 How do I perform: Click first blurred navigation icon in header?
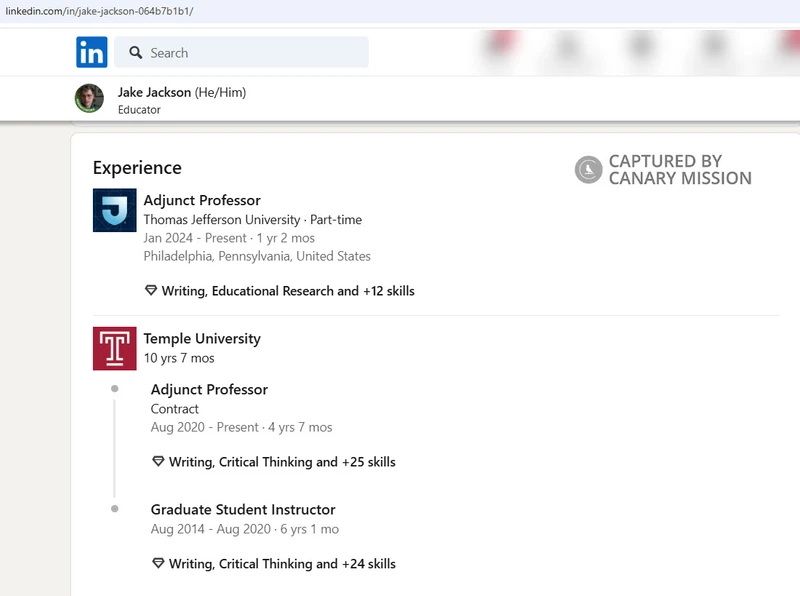[500, 47]
